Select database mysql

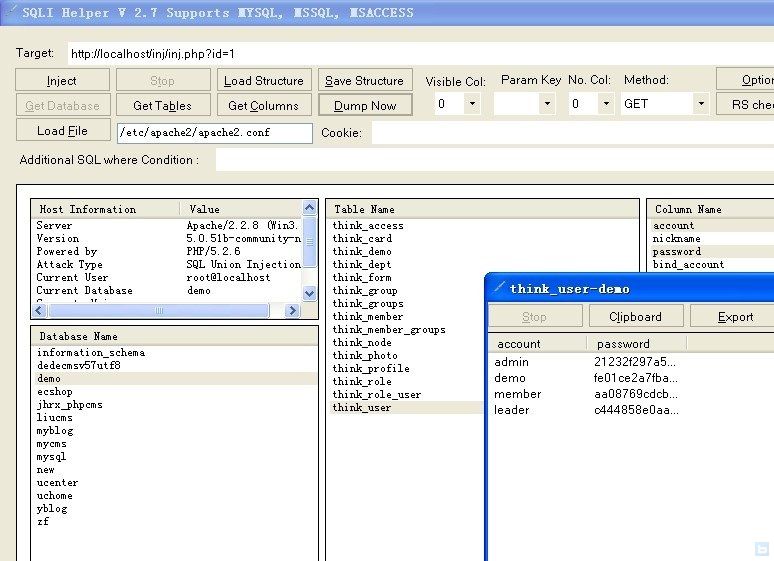51,456
